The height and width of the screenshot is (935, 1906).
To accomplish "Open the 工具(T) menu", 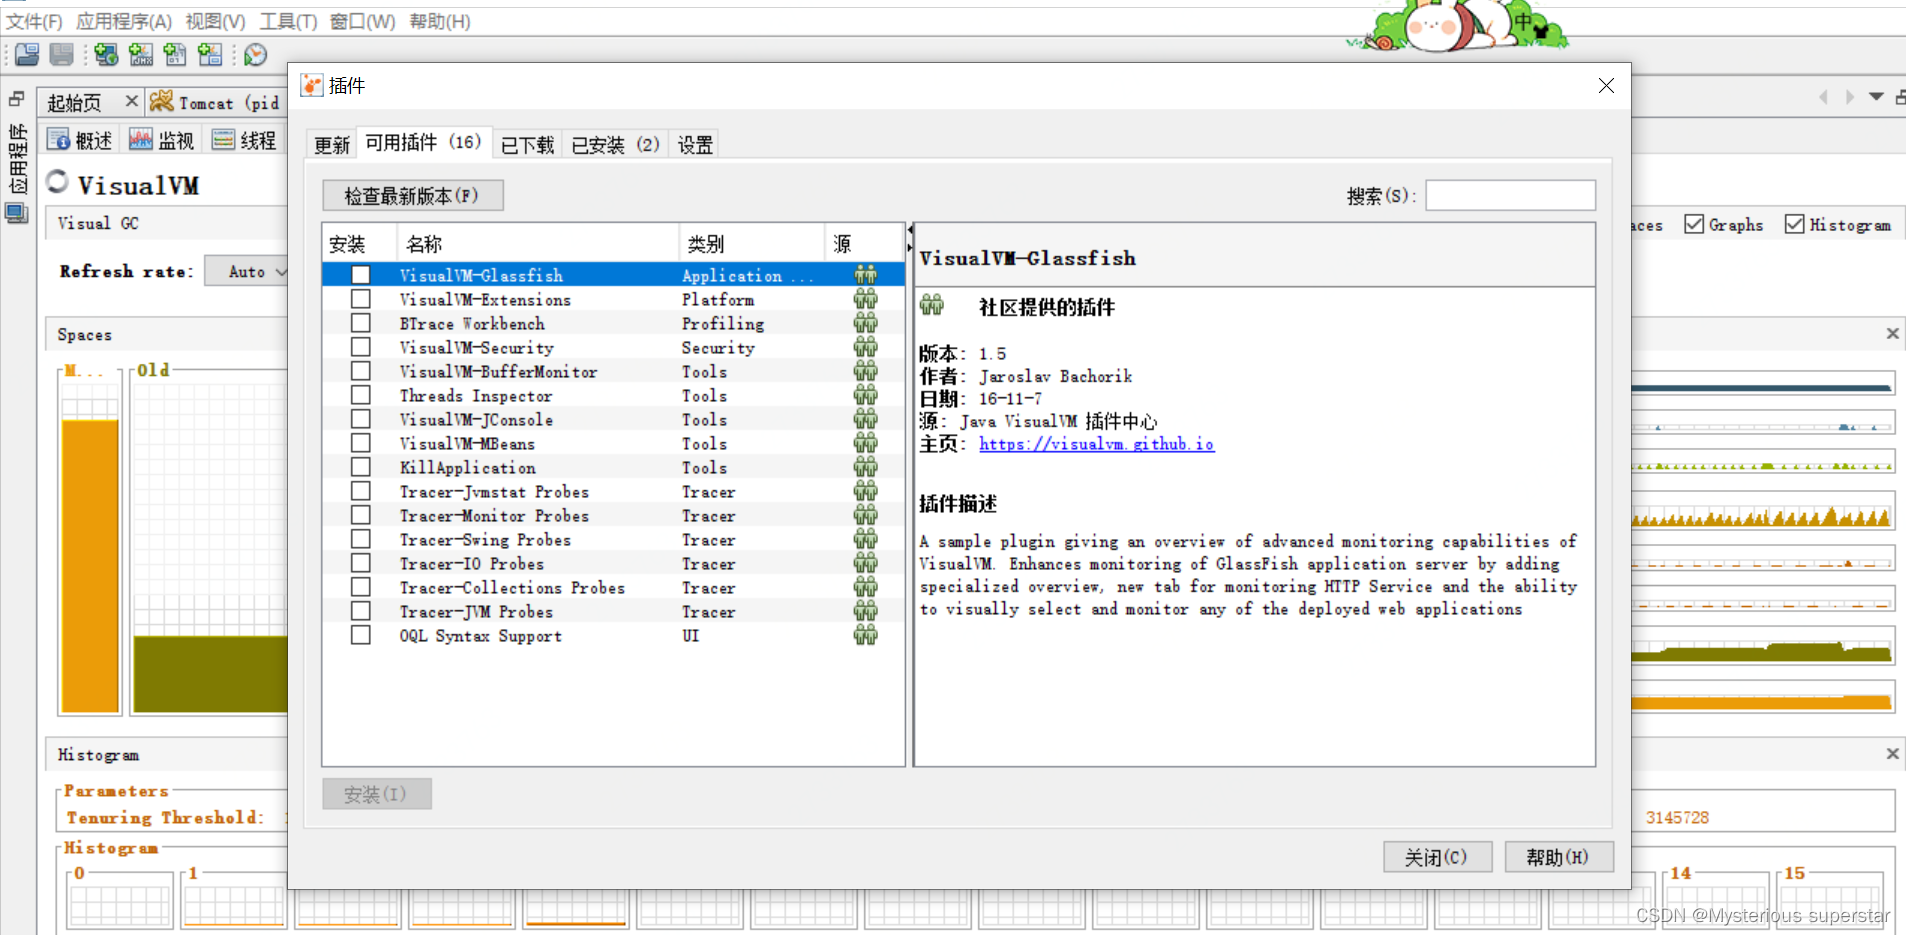I will (x=288, y=21).
